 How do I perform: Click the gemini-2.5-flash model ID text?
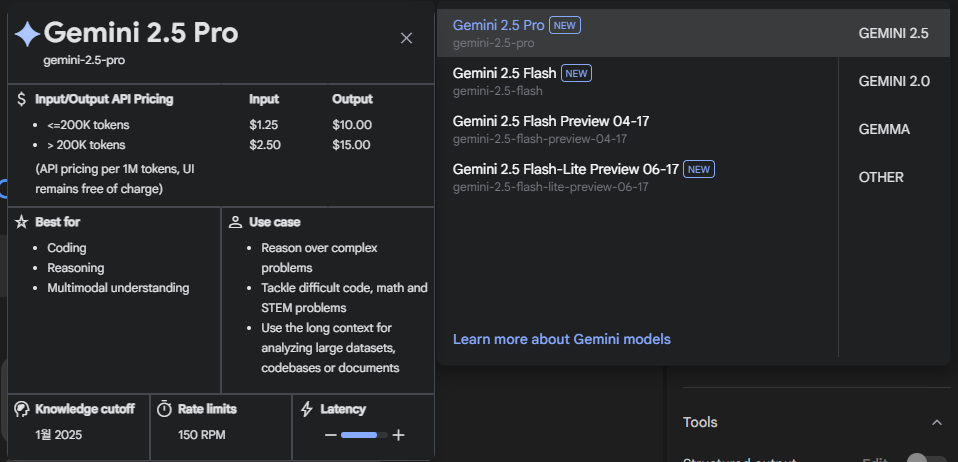498,91
